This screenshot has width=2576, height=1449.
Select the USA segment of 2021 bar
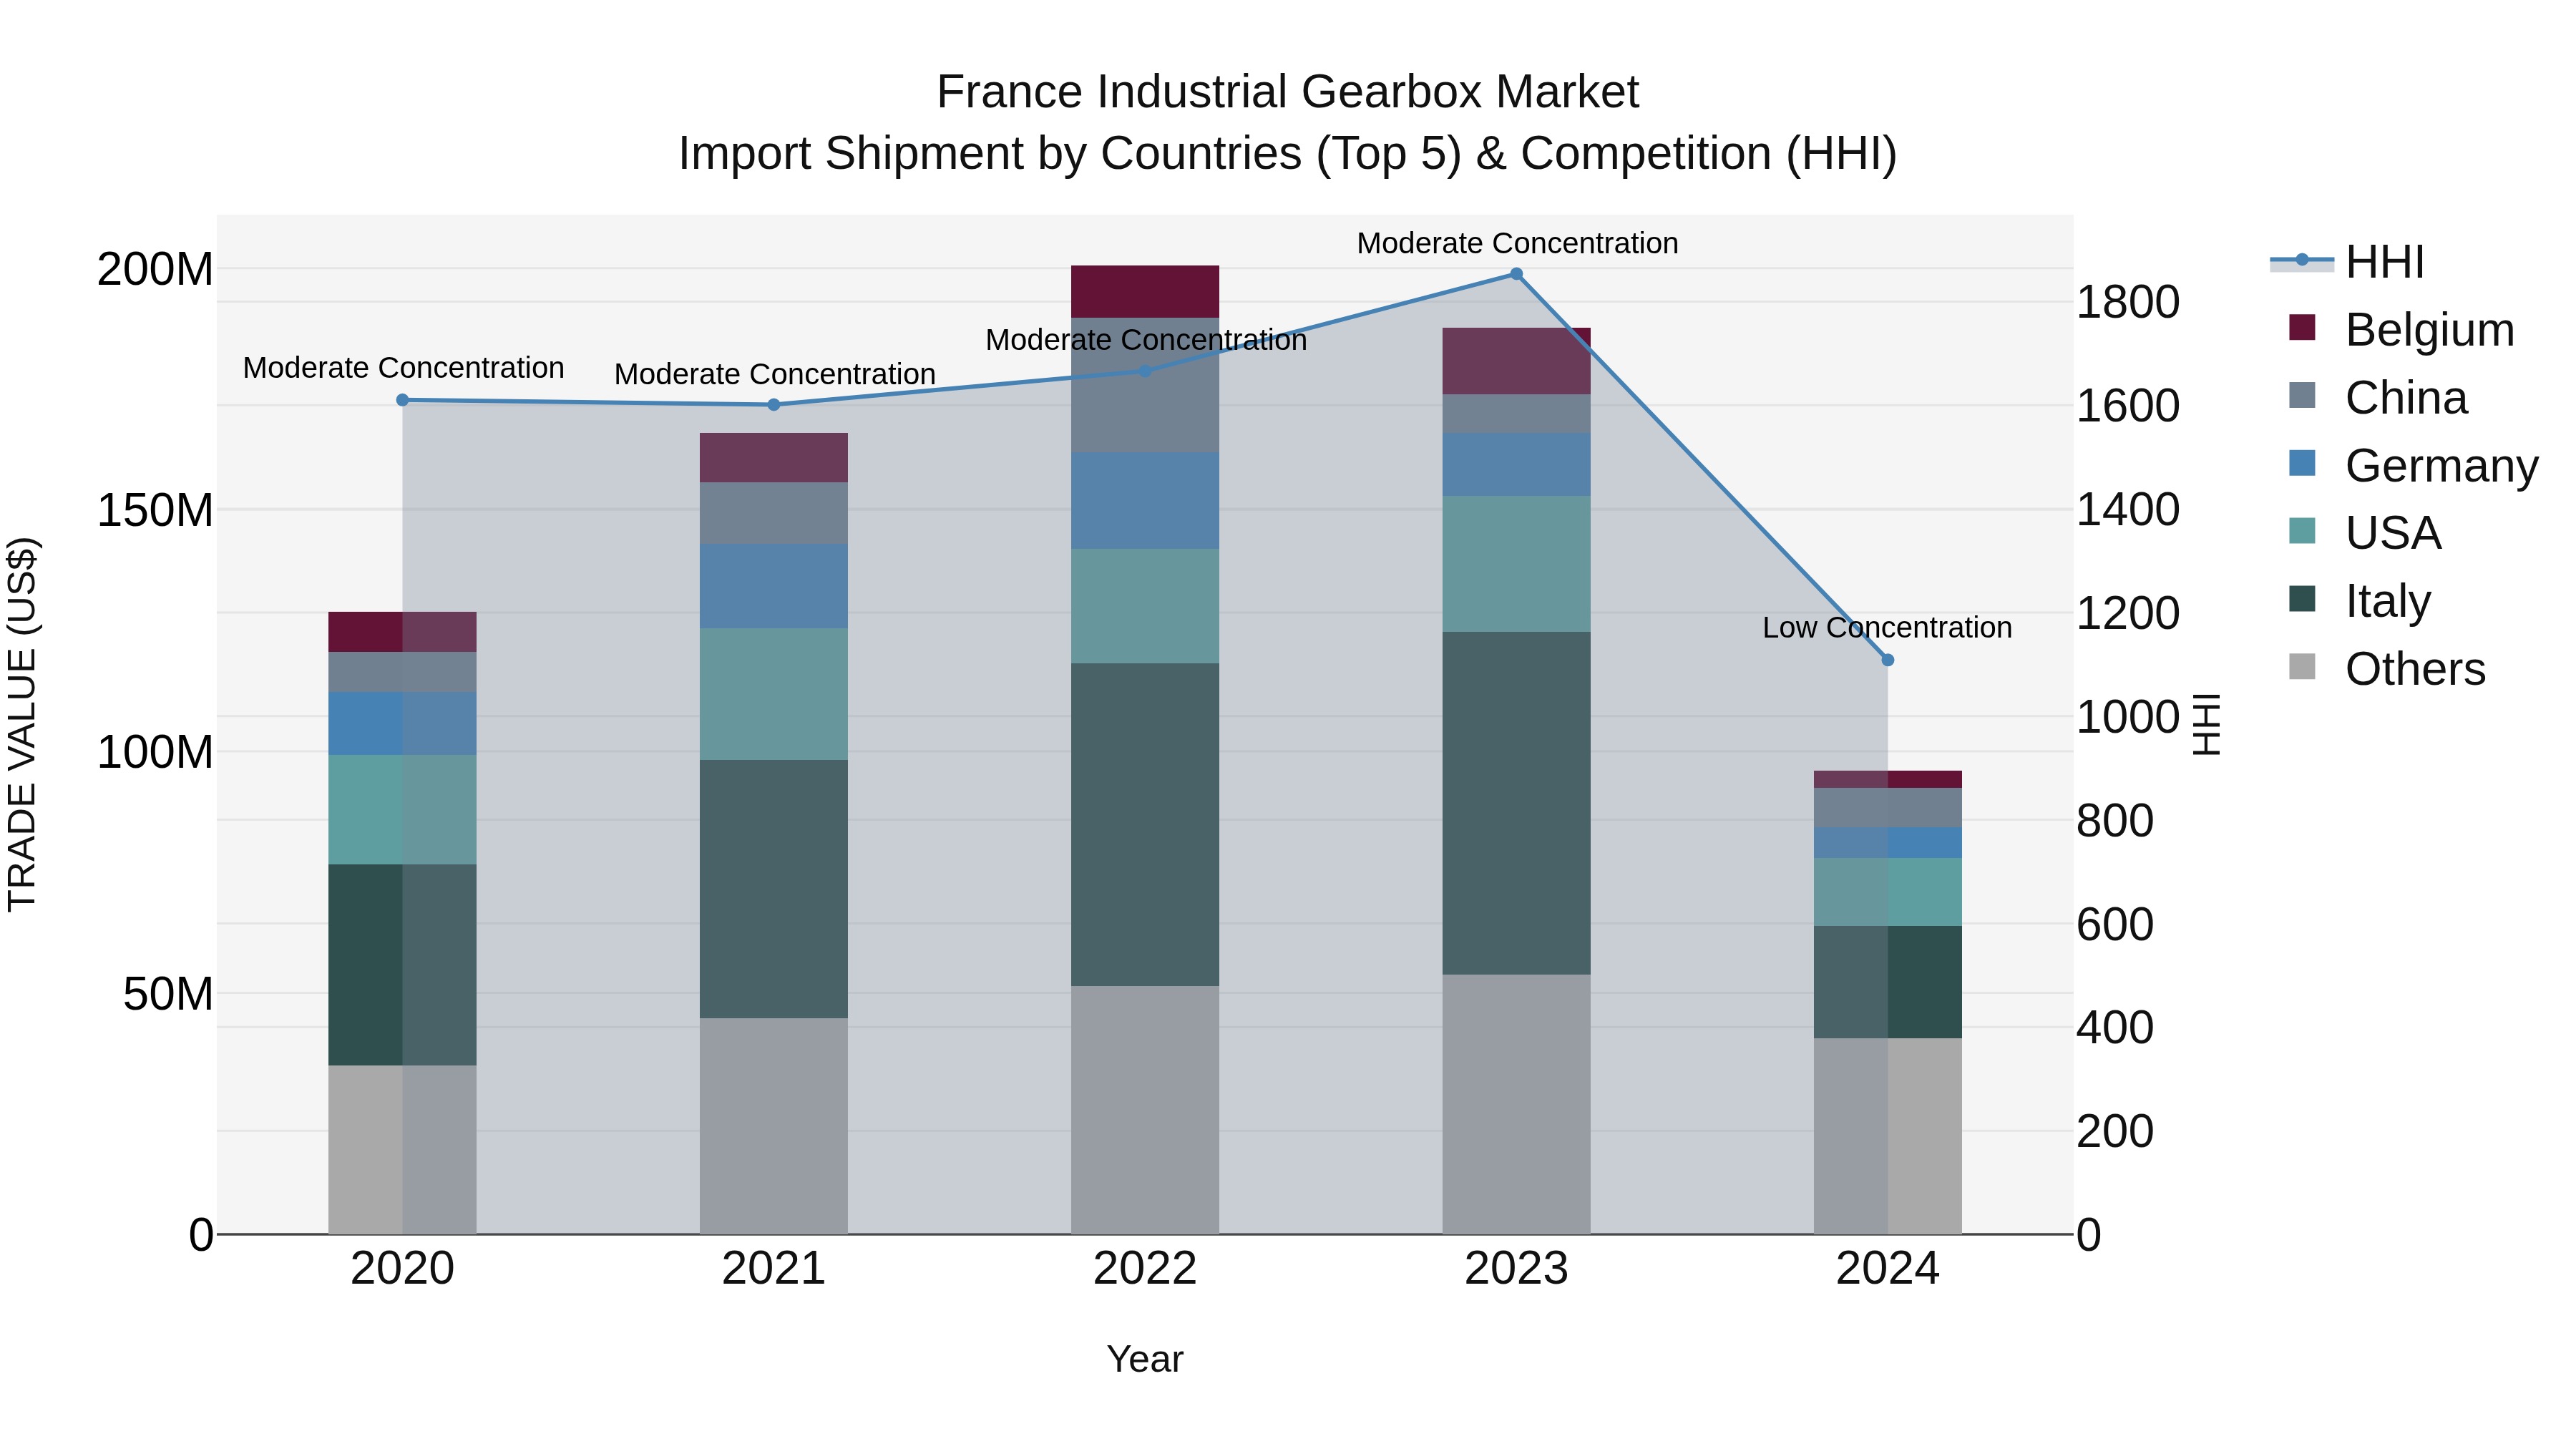click(x=773, y=694)
